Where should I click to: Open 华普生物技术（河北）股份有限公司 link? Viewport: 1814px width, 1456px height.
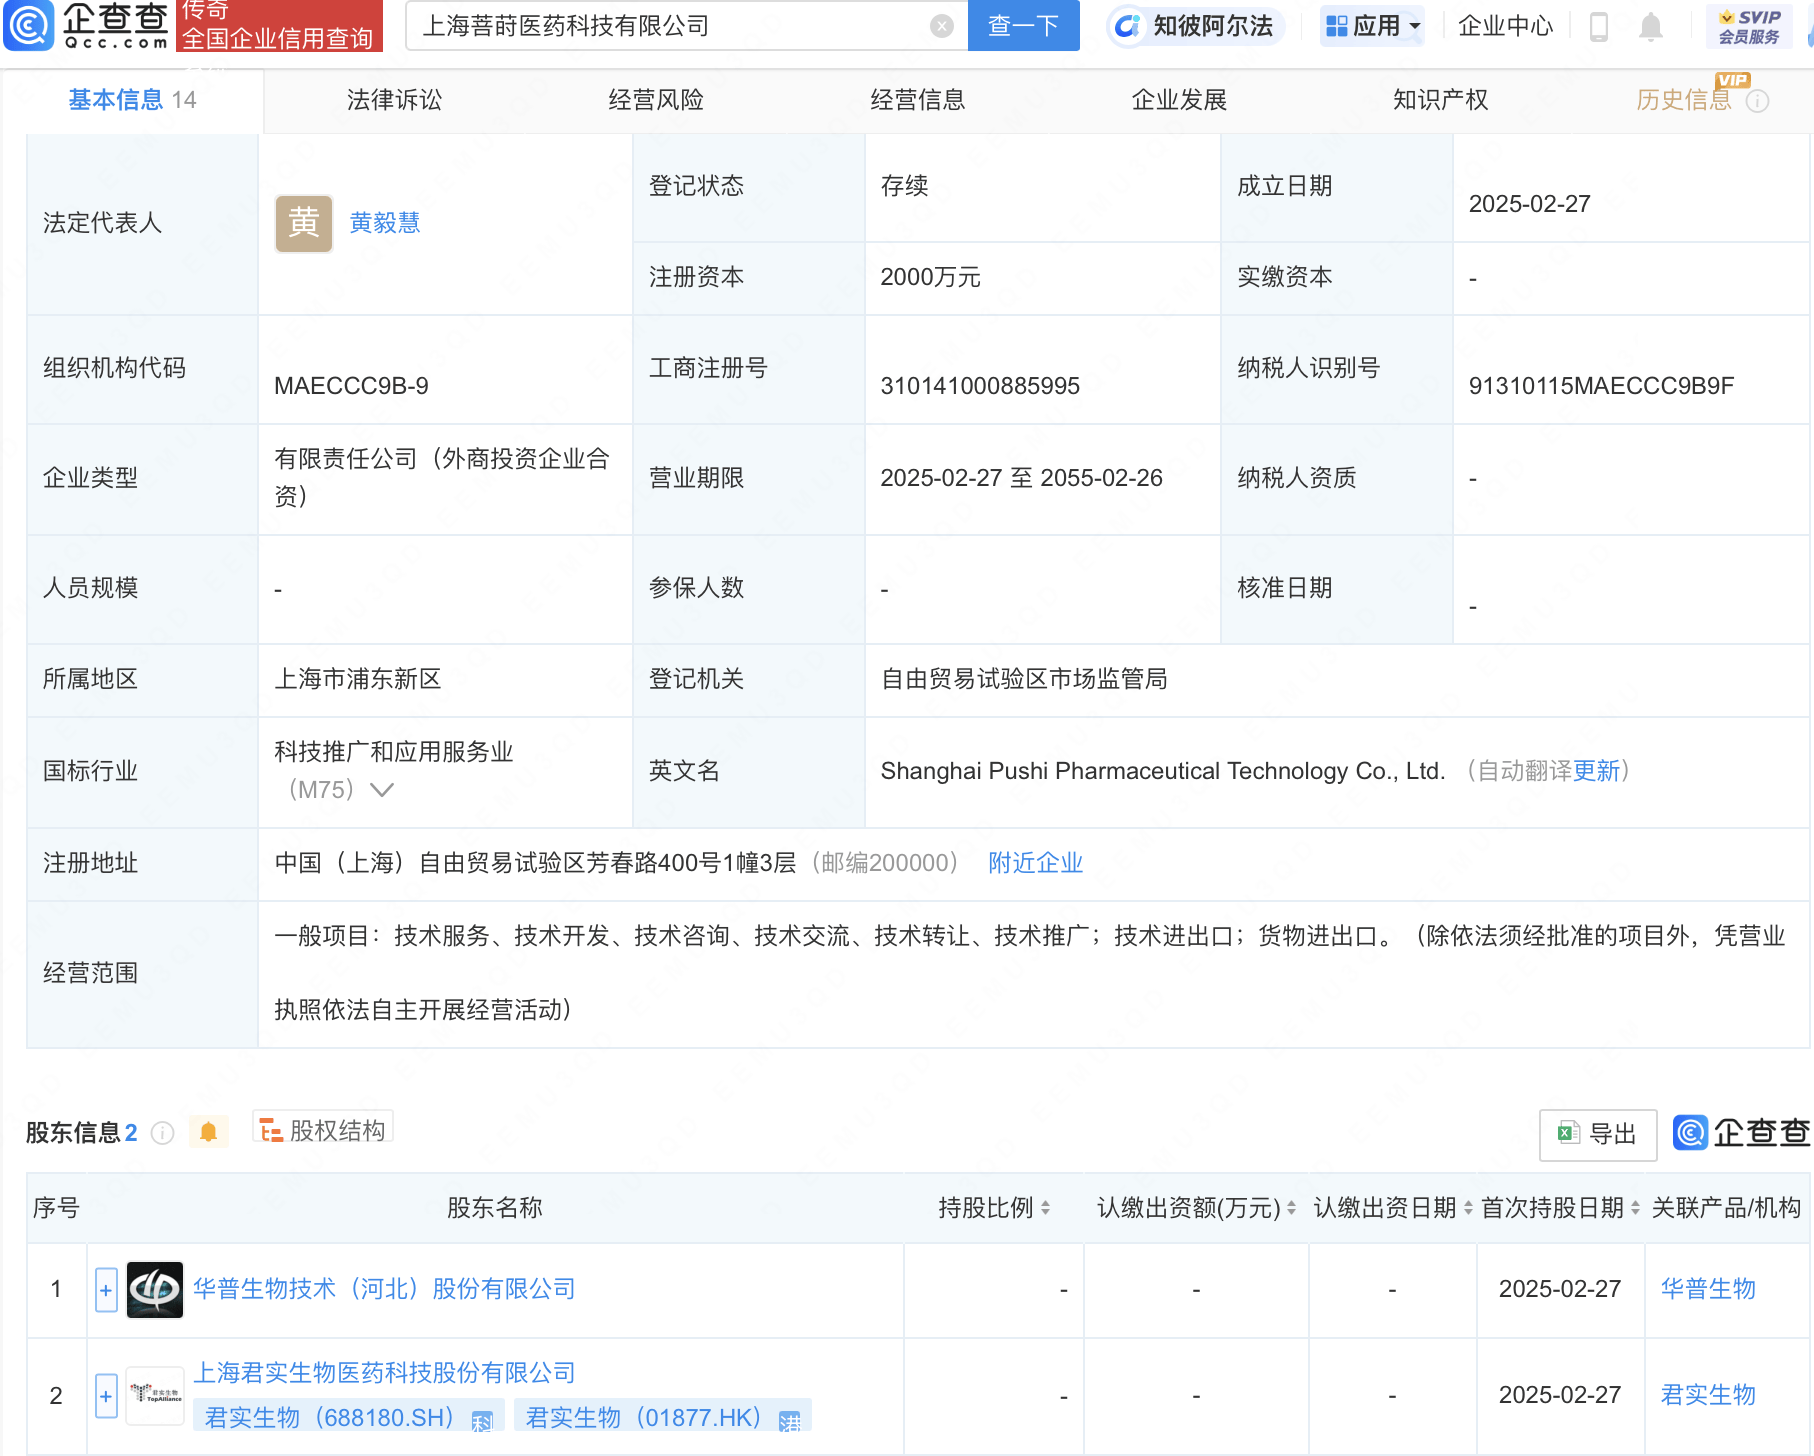coord(384,1289)
